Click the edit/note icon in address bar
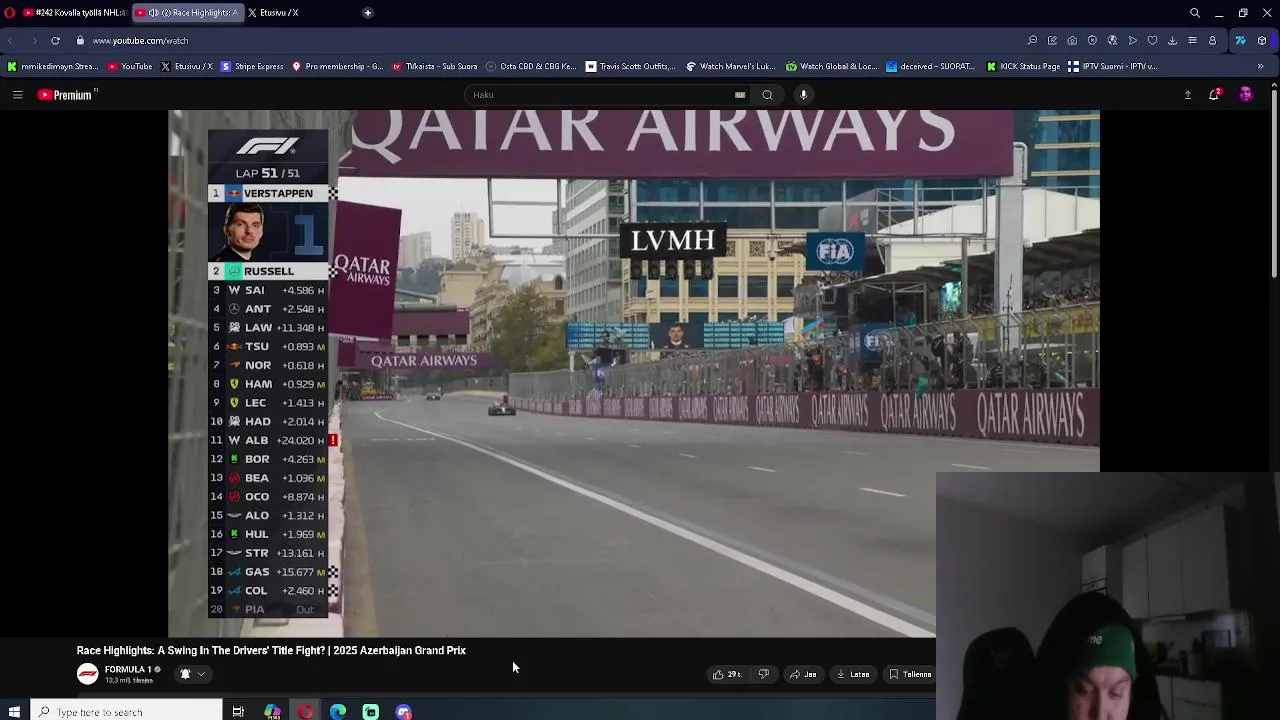This screenshot has height=720, width=1280. coord(1052,41)
